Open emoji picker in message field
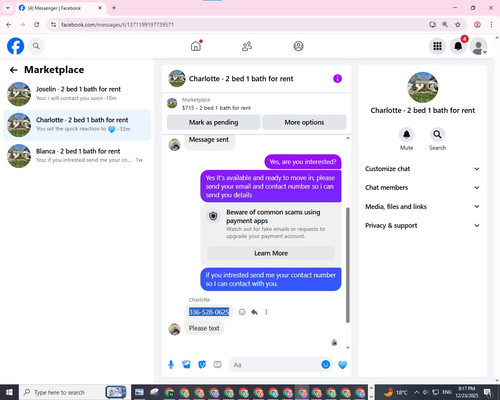 (326, 365)
